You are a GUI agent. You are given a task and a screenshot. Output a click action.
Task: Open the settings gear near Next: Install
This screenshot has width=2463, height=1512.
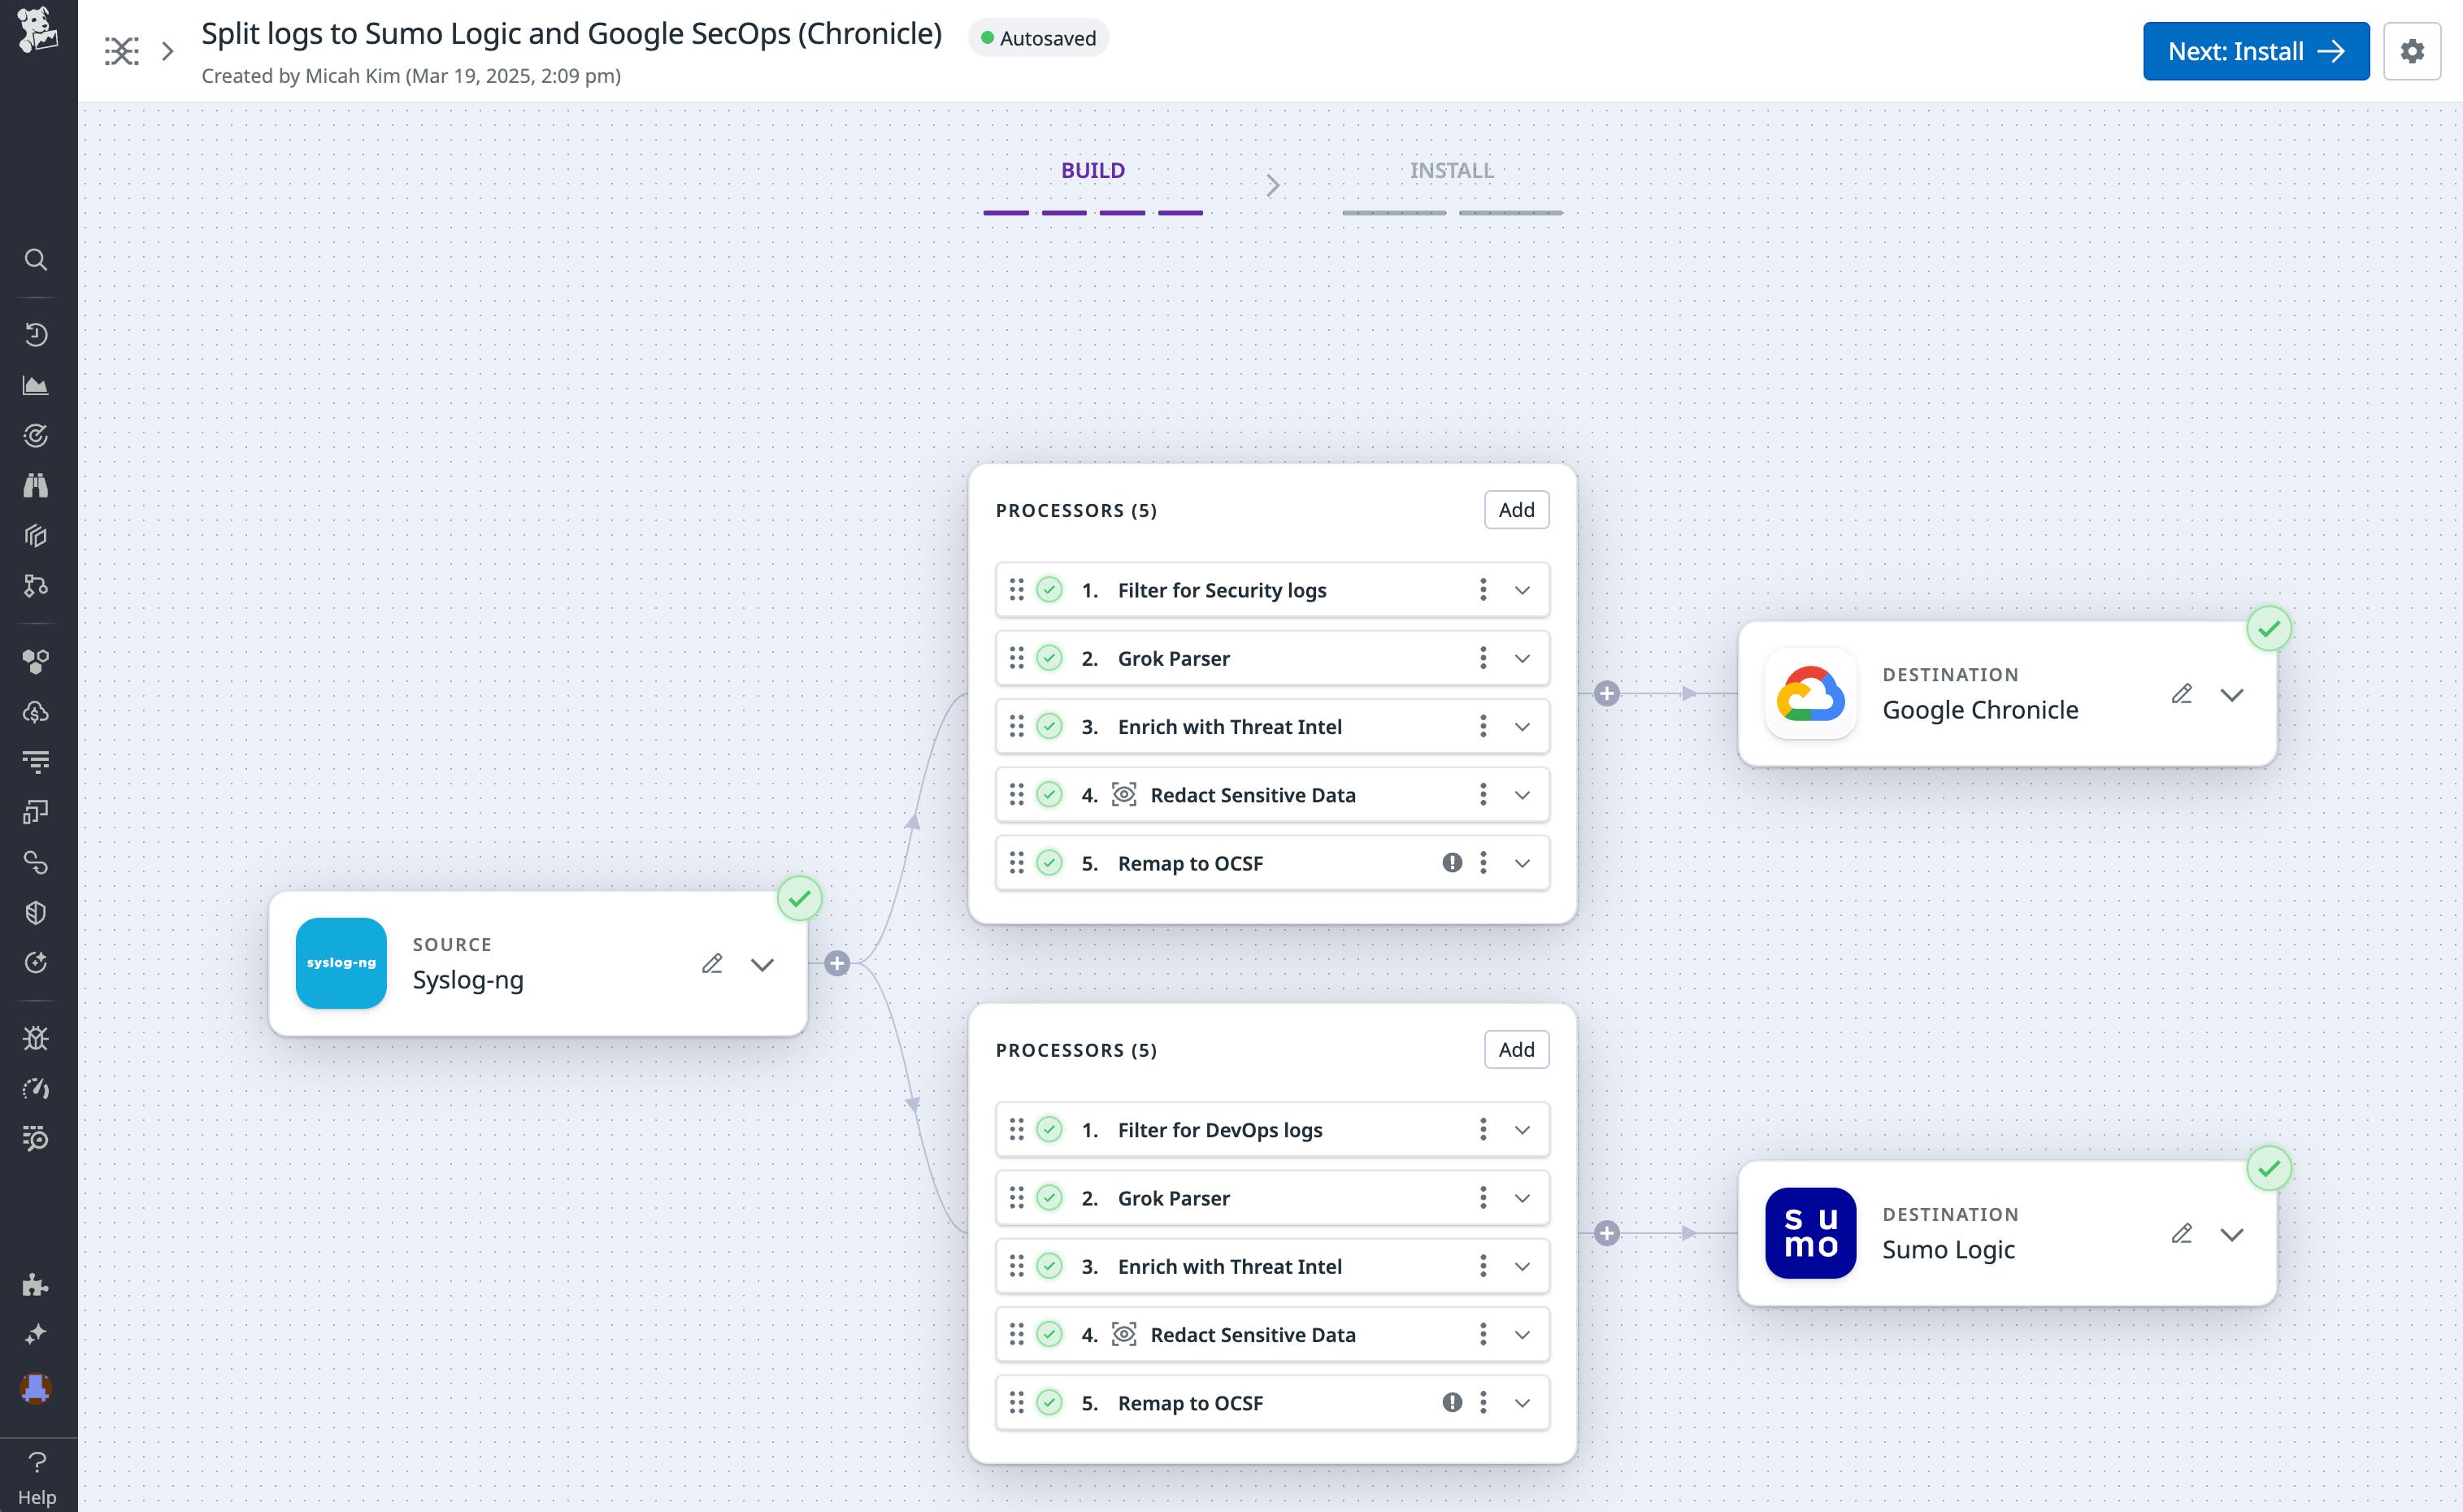click(2413, 51)
